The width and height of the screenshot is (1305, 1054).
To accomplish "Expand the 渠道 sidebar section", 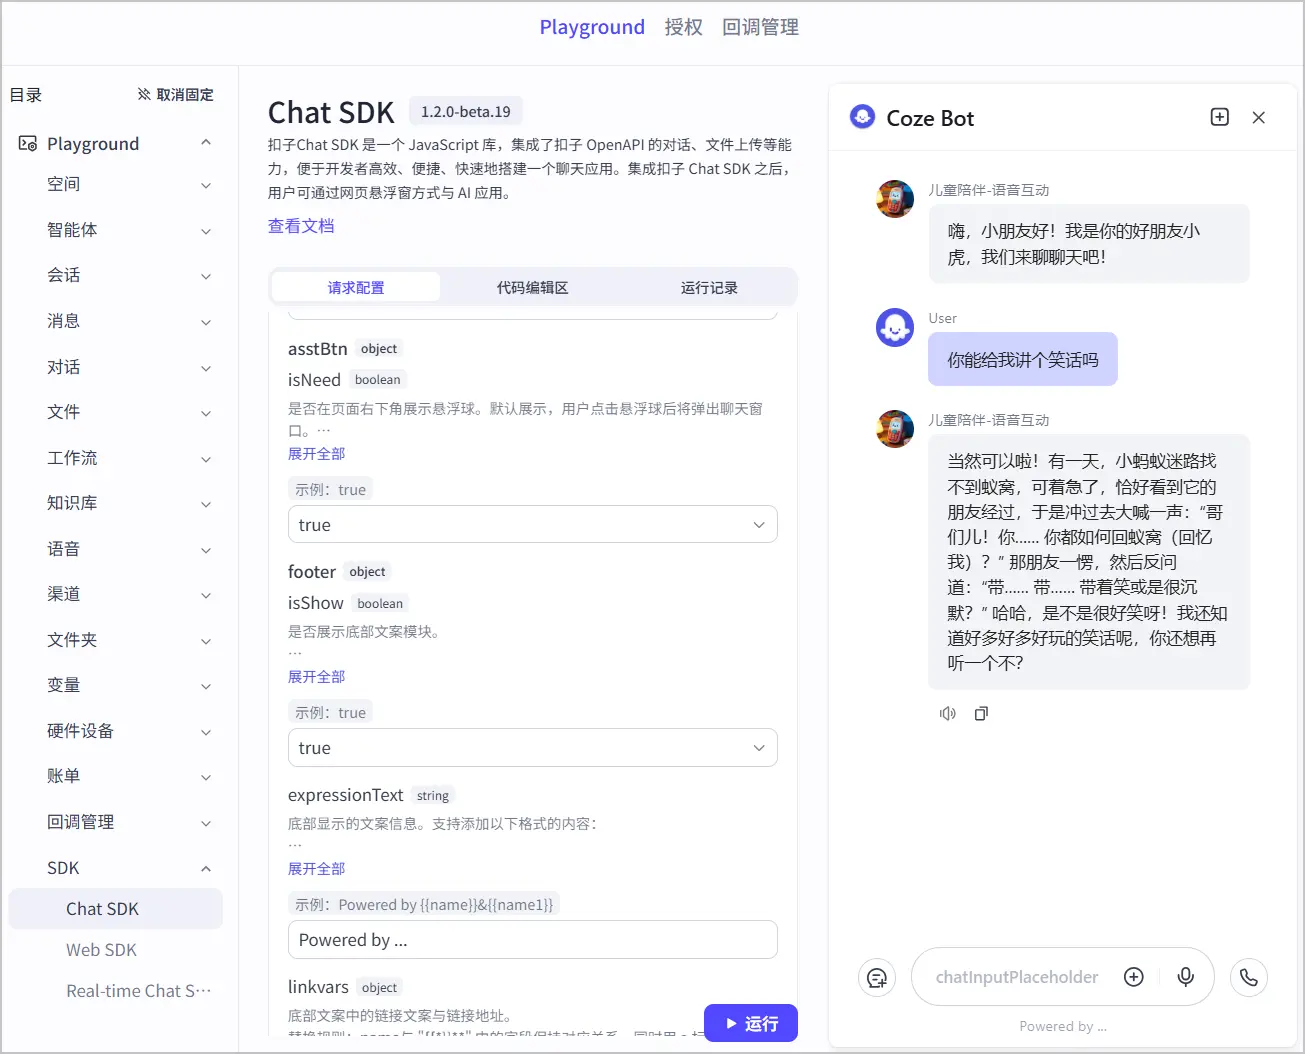I will pos(206,595).
